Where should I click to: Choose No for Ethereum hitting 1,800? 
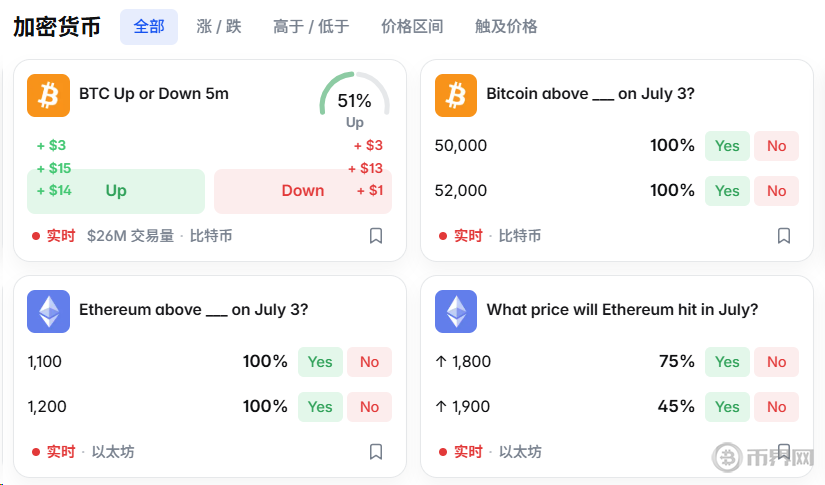(x=777, y=362)
